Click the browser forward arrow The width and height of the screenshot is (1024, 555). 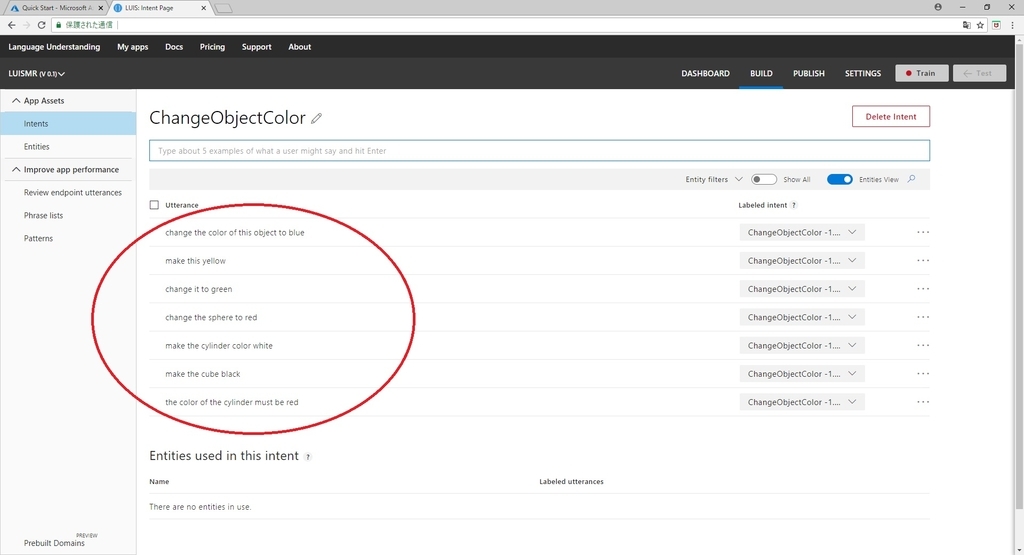coord(27,25)
